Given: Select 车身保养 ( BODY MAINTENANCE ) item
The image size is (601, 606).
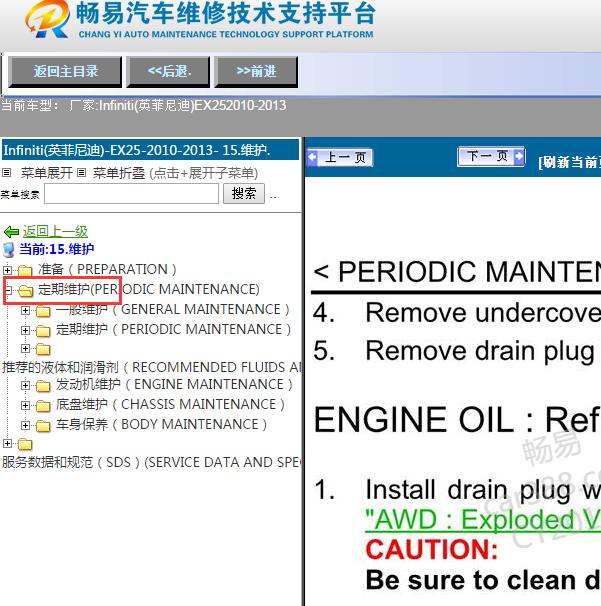Looking at the screenshot, I should (x=162, y=424).
